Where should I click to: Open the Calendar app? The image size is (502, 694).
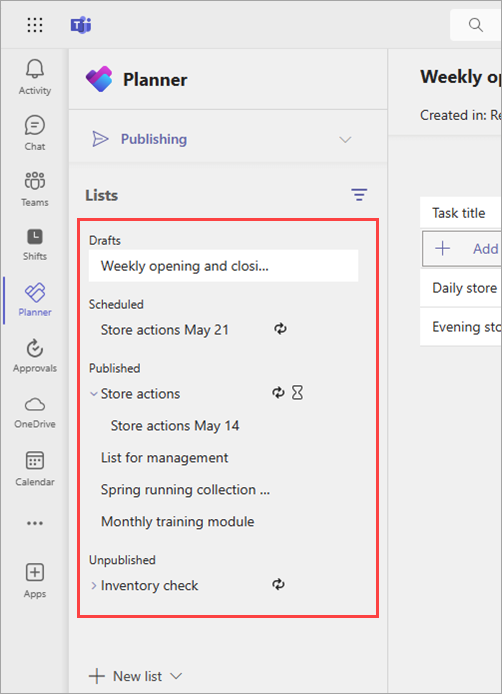[35, 461]
